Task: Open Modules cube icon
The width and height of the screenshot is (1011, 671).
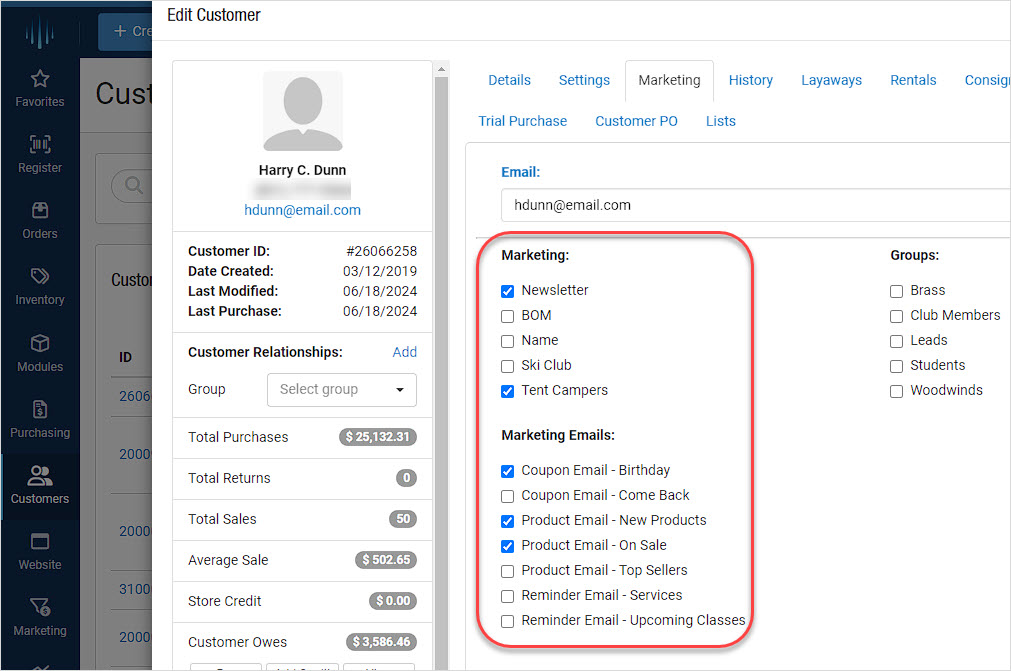Action: click(x=40, y=344)
